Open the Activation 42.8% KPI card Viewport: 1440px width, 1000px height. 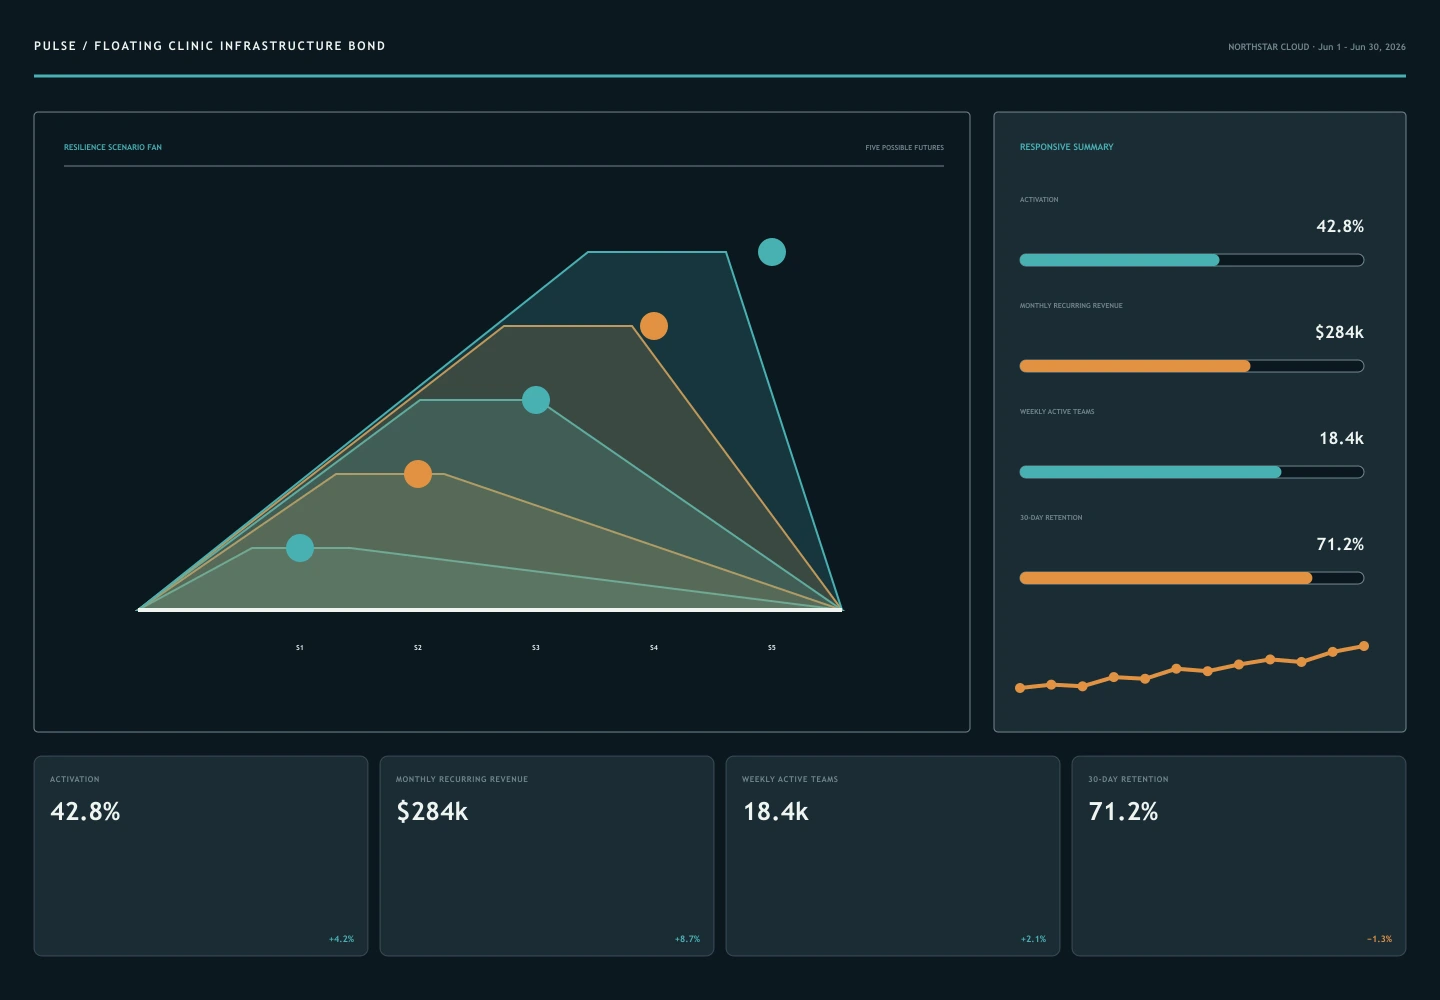point(201,856)
